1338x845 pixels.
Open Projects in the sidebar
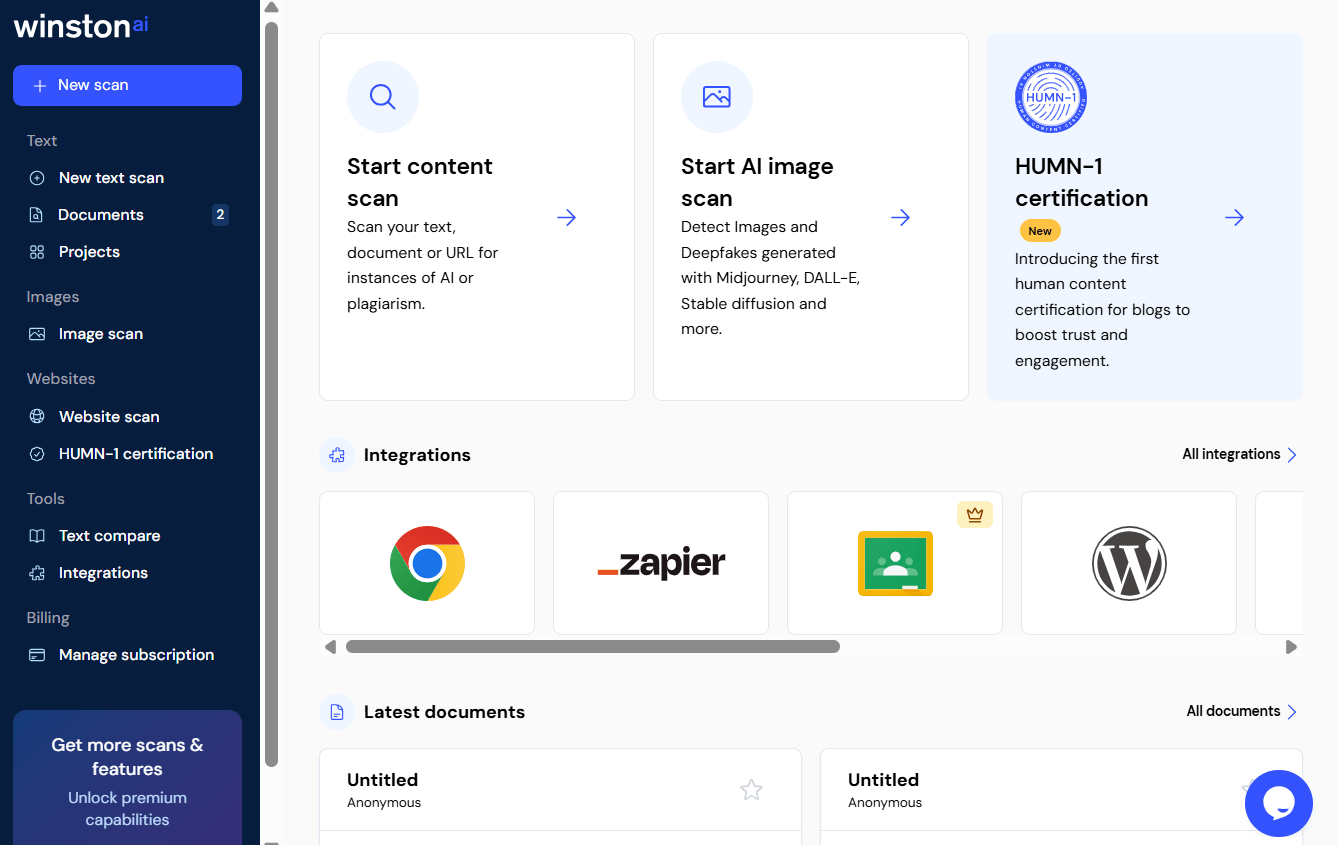point(89,252)
